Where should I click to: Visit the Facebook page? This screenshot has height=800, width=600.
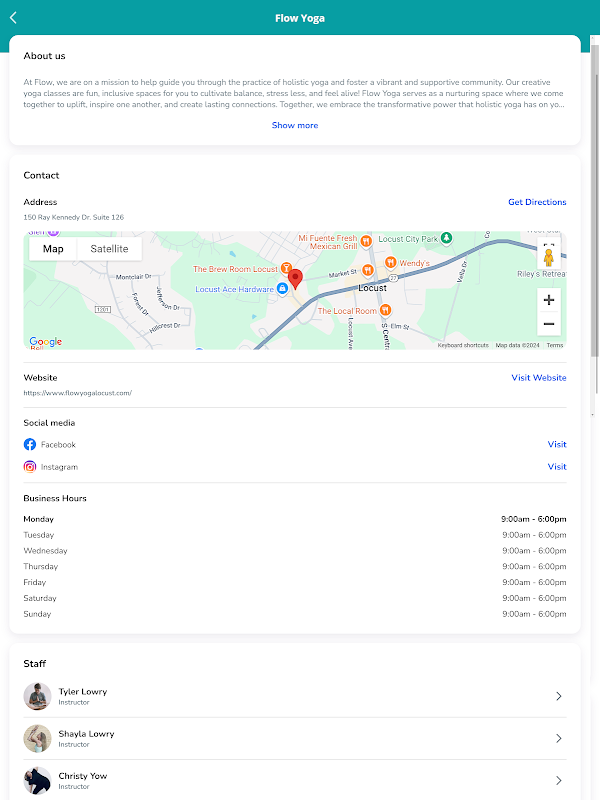(557, 444)
